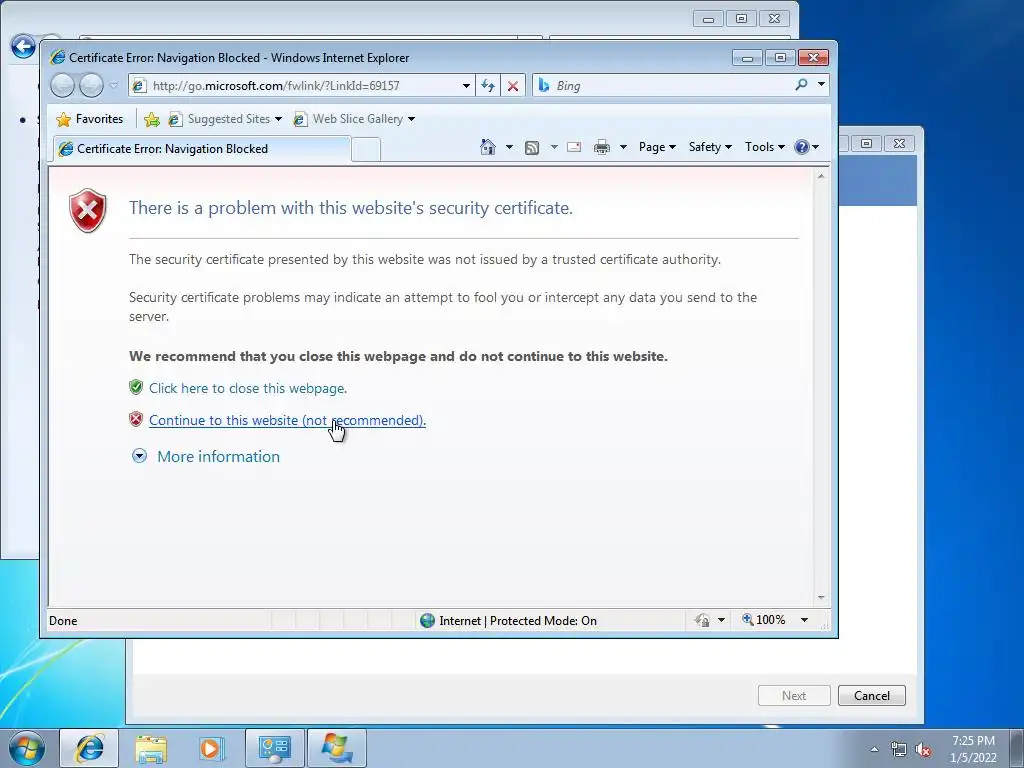Click here to close this webpage link
This screenshot has width=1024, height=768.
(x=248, y=388)
